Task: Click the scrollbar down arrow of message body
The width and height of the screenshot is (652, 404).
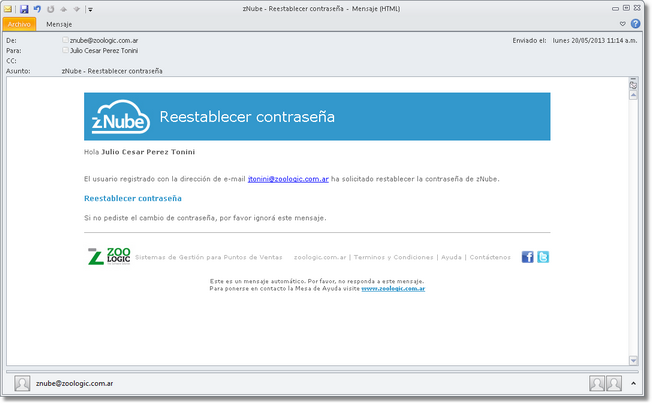Action: (x=633, y=360)
